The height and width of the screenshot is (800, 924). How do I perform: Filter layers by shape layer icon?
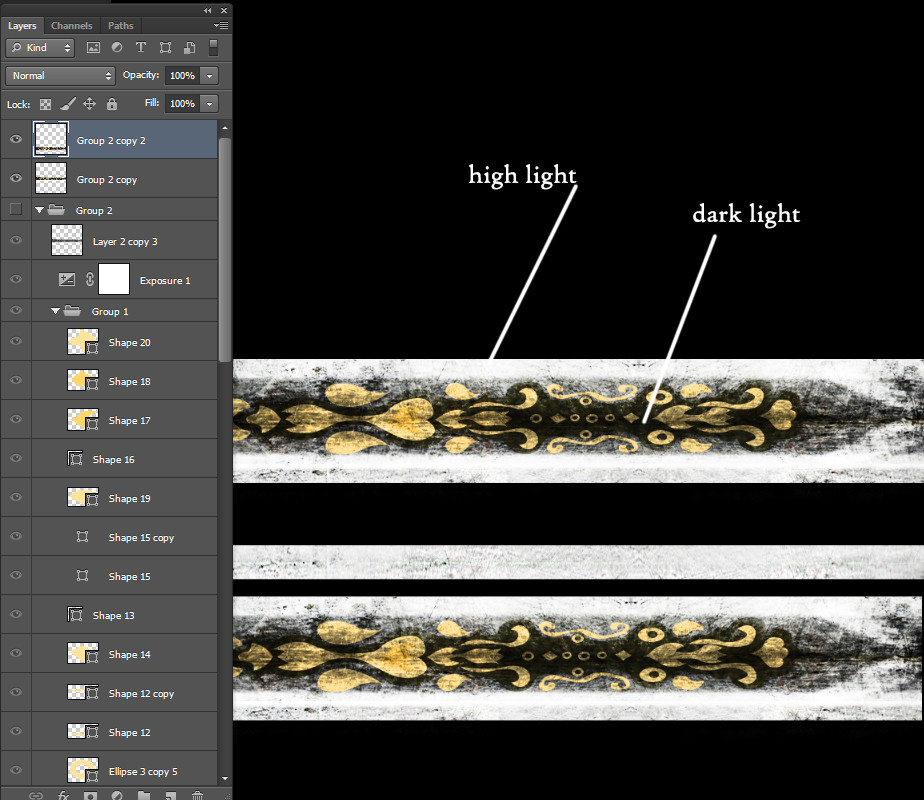coord(166,48)
